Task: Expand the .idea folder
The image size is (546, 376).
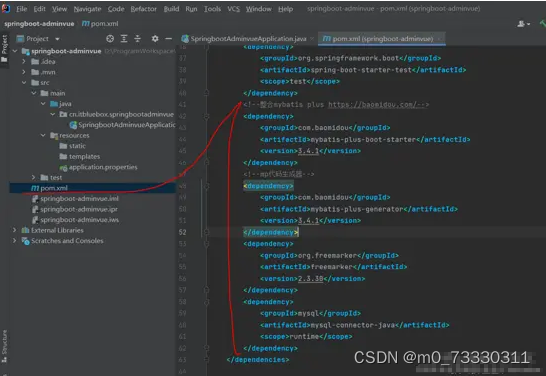Action: point(24,62)
